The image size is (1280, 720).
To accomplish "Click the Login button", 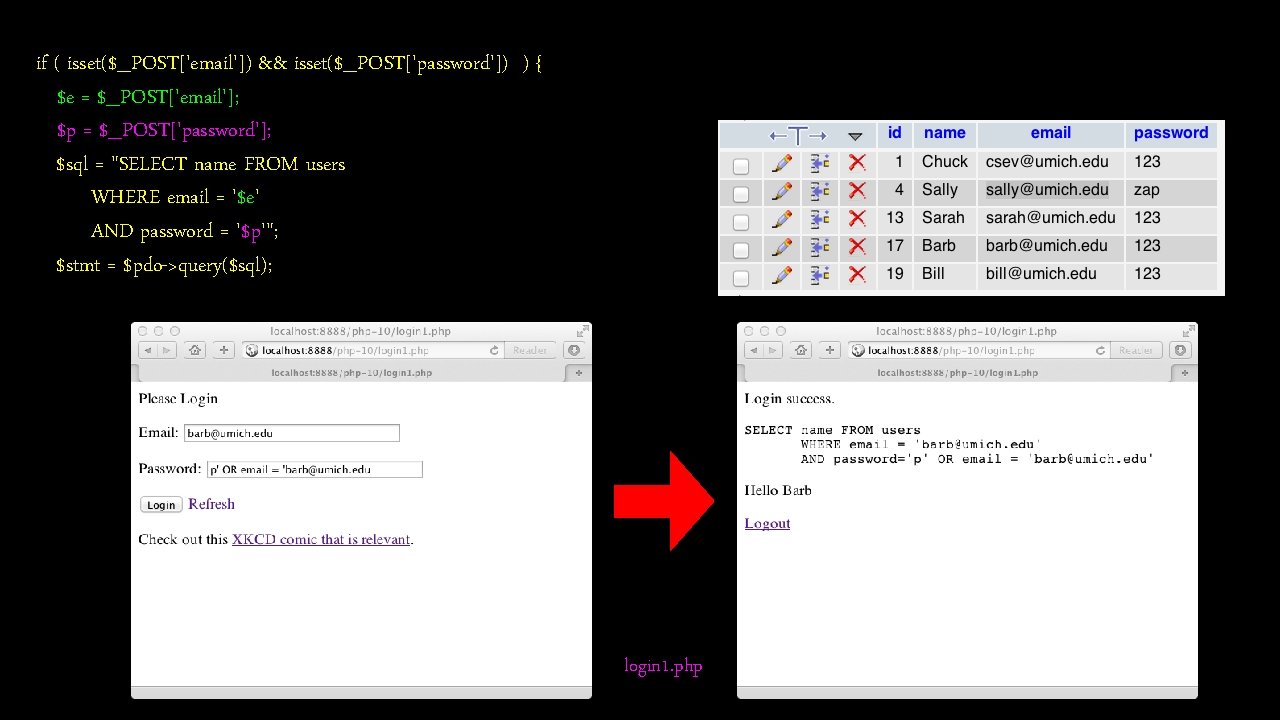I will pos(161,505).
